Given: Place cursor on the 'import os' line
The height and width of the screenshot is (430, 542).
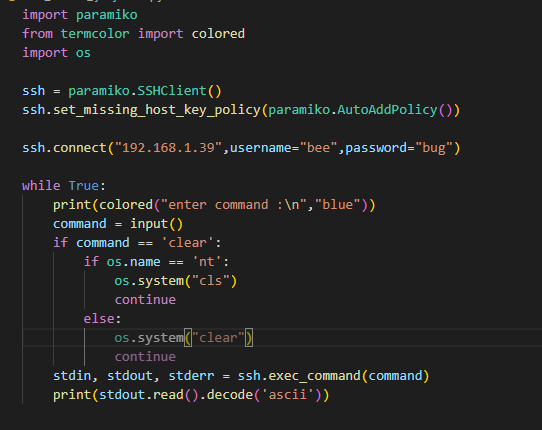Looking at the screenshot, I should (x=56, y=53).
